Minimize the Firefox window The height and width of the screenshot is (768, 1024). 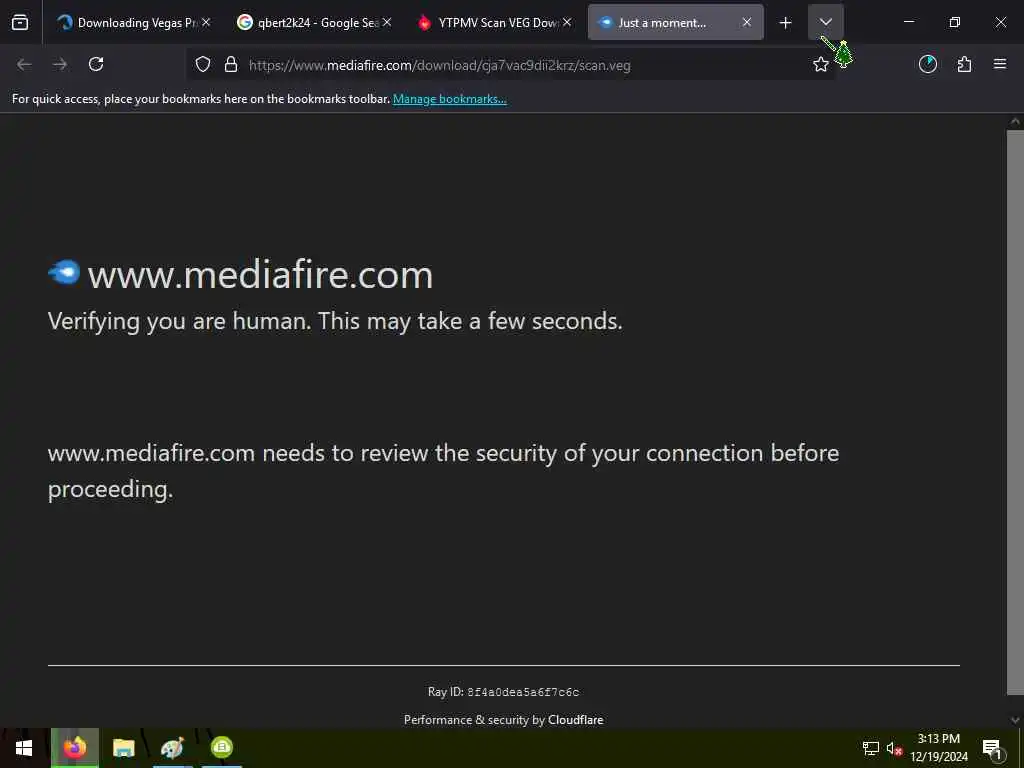(908, 22)
